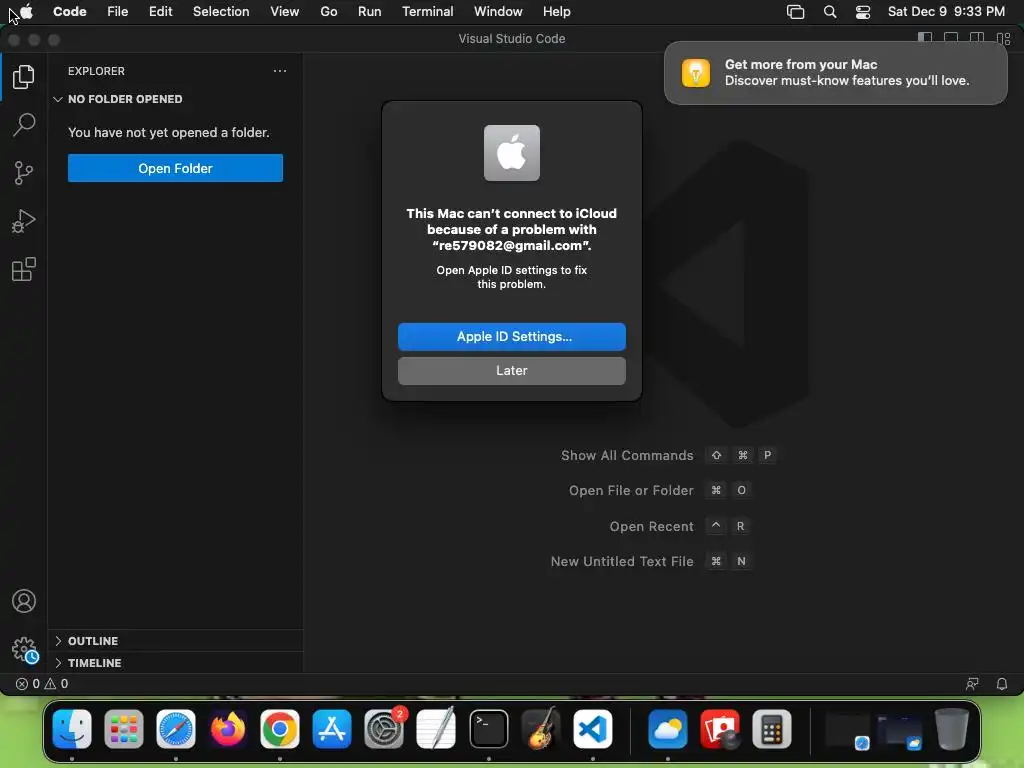The height and width of the screenshot is (768, 1024).
Task: Open System Settings from the Dock
Action: pos(384,729)
